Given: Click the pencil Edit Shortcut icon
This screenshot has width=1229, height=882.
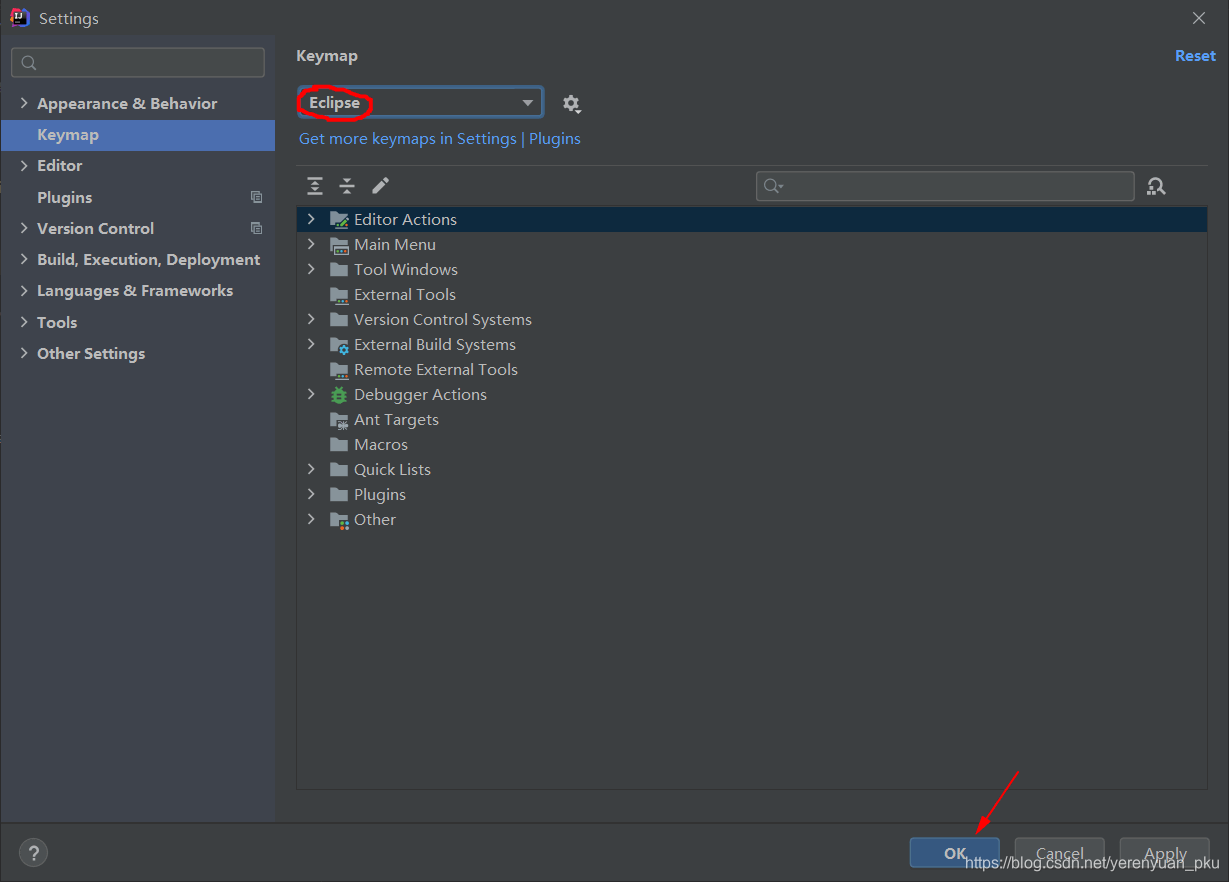Looking at the screenshot, I should tap(380, 186).
